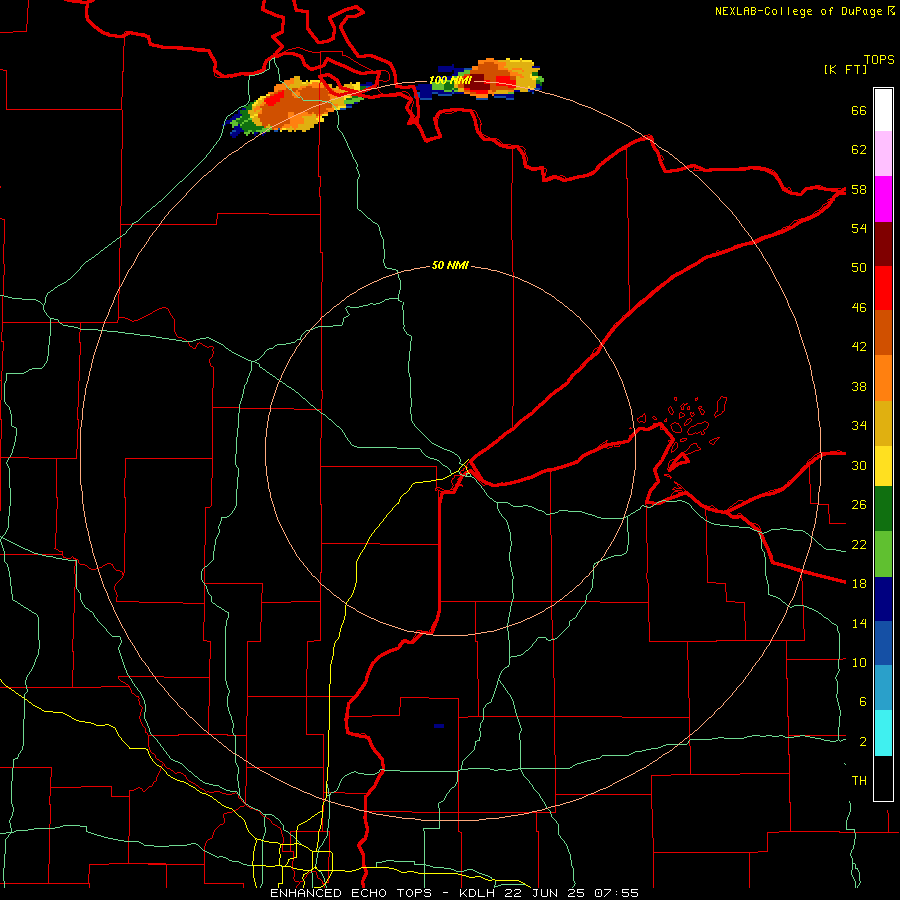Select the 46 value on the legend
Viewport: 900px width, 900px height.
tap(859, 308)
